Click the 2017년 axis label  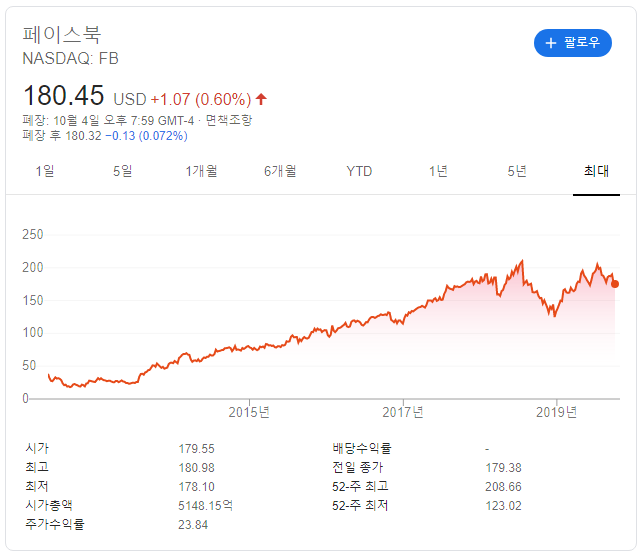pos(403,412)
